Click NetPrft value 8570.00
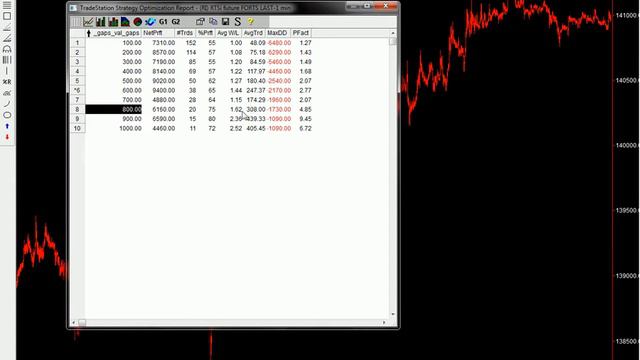The width and height of the screenshot is (640, 360). [x=164, y=52]
